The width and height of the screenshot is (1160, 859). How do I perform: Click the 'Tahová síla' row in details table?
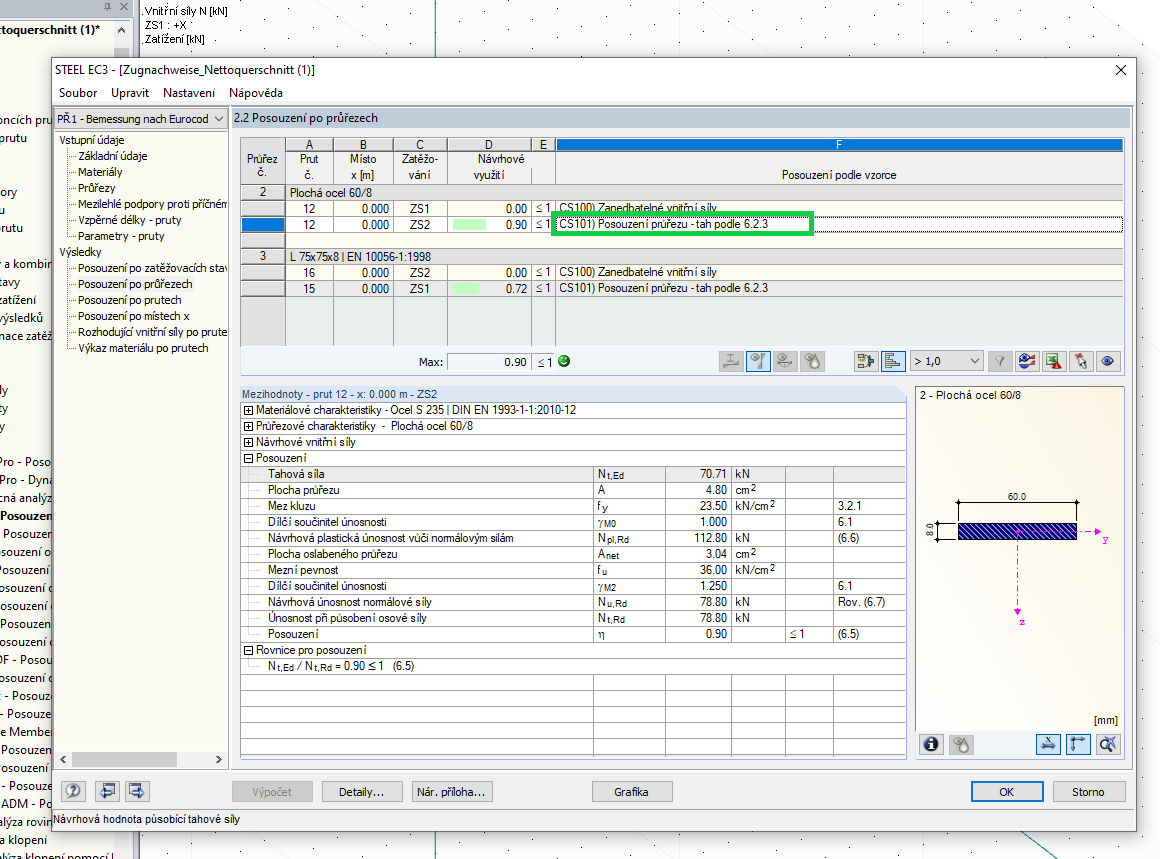tap(573, 474)
